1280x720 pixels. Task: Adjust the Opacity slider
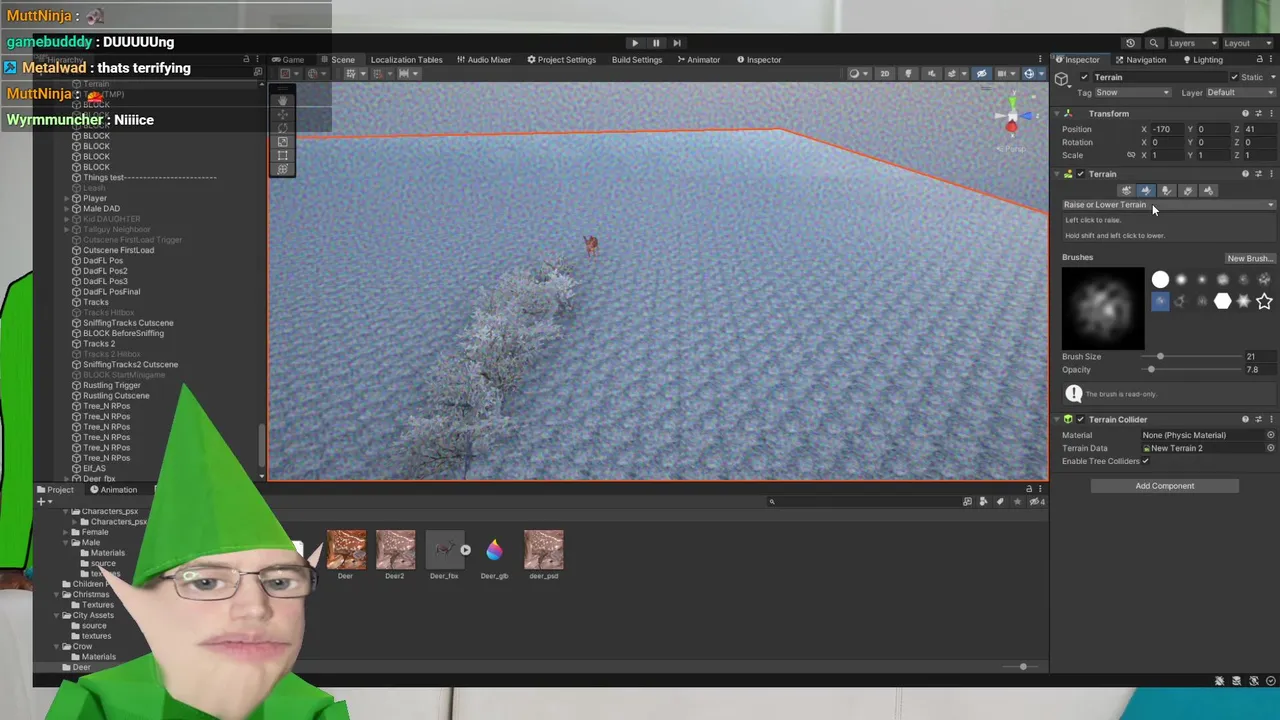pyautogui.click(x=1190, y=370)
